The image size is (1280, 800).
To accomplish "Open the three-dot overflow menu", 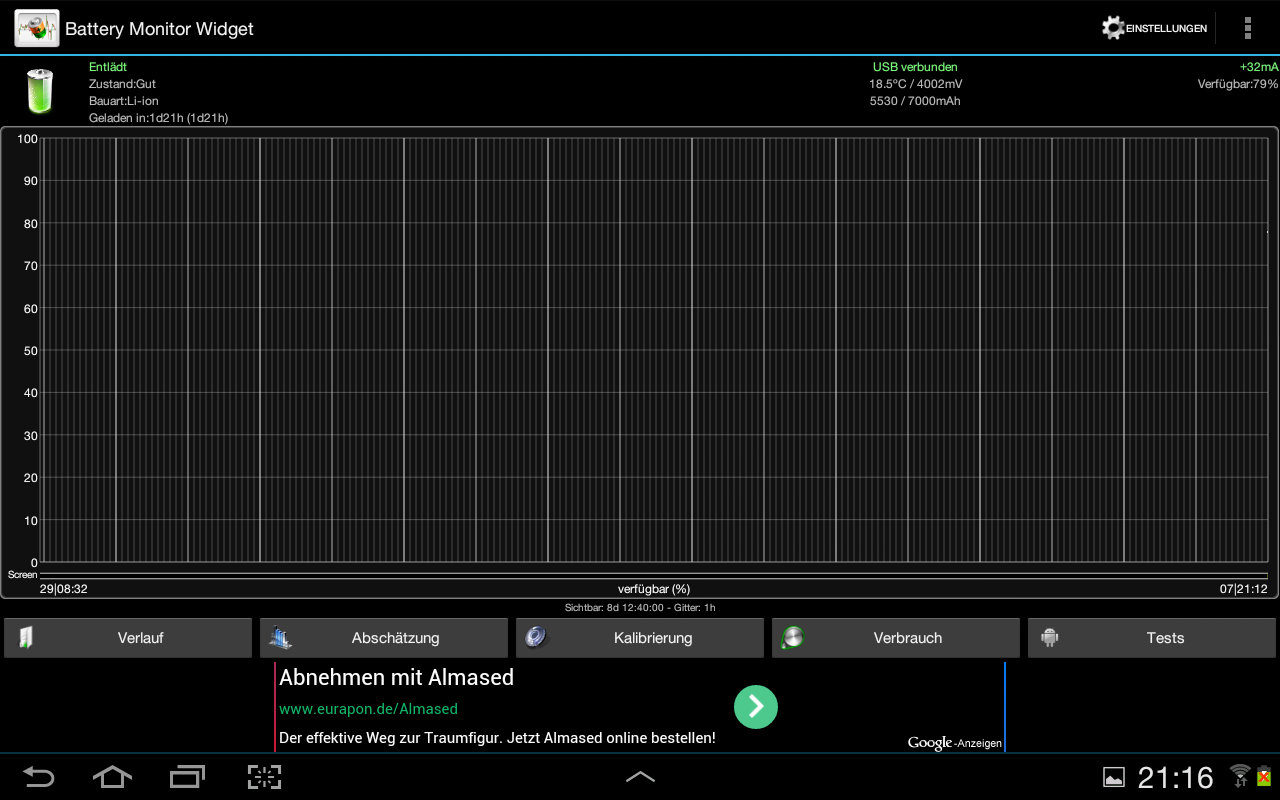I will pyautogui.click(x=1247, y=28).
